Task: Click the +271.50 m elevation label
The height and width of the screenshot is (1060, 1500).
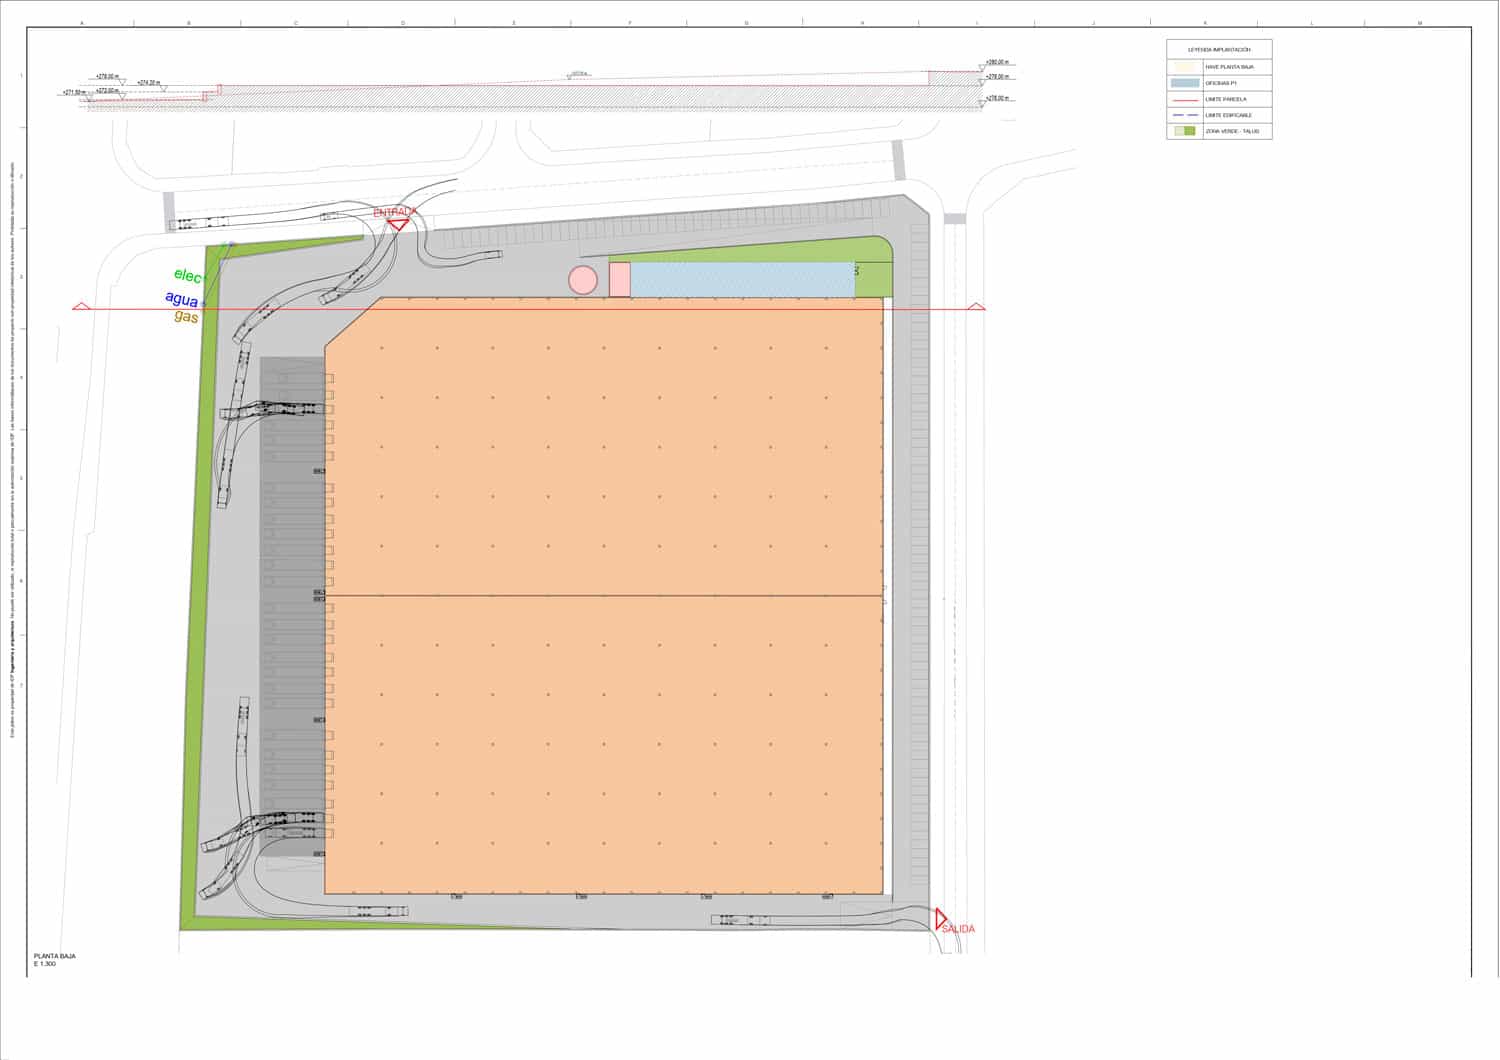Action: (74, 92)
